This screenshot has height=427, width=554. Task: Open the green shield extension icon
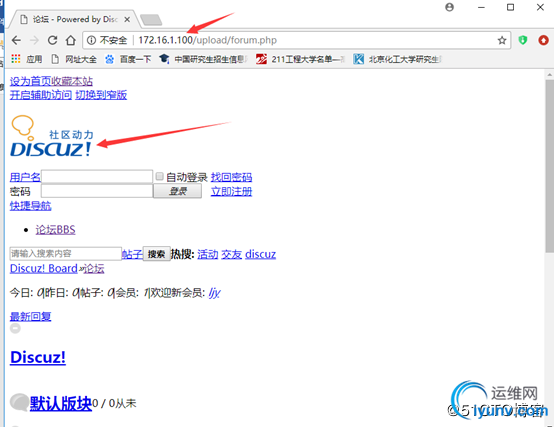523,40
